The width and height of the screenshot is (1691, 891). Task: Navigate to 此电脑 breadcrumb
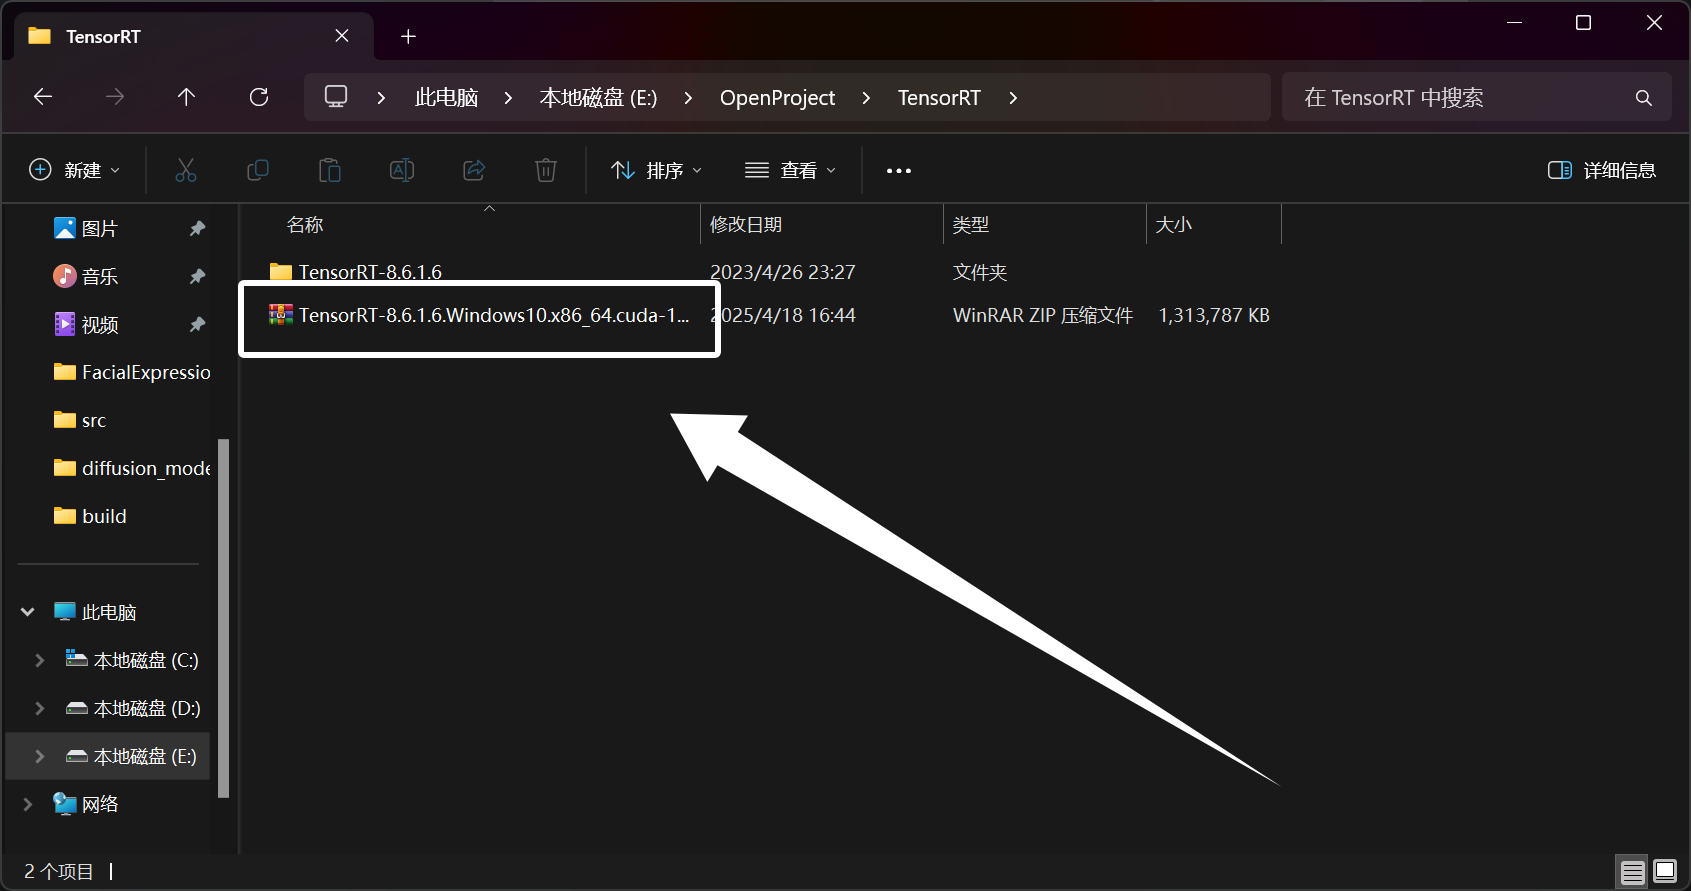pos(446,98)
